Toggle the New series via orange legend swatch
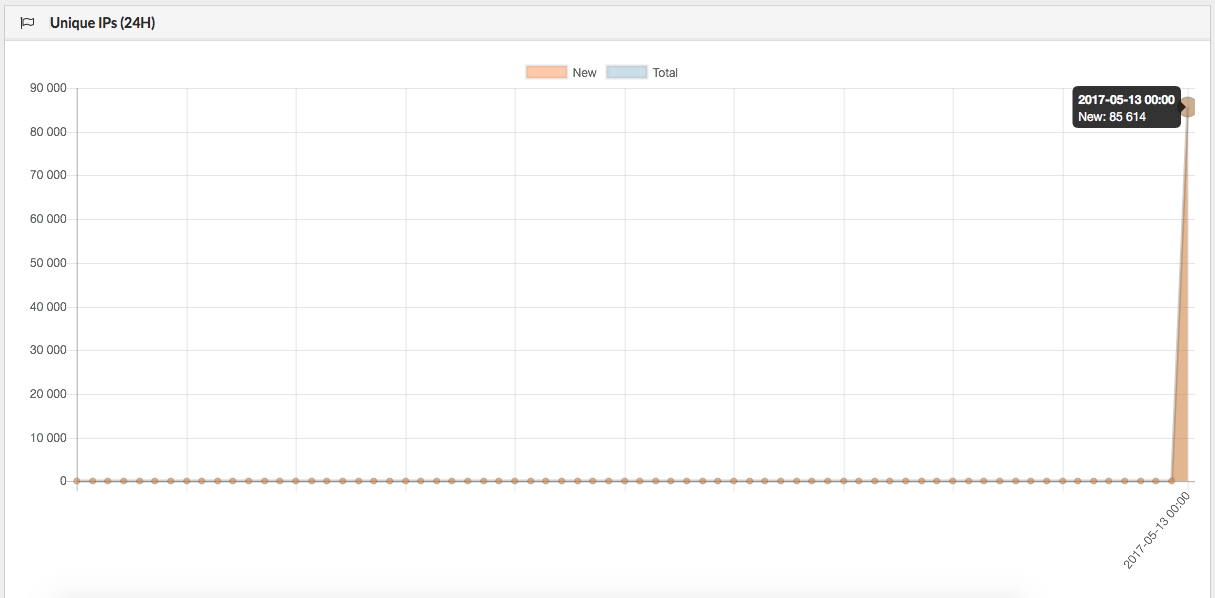Image resolution: width=1215 pixels, height=598 pixels. [x=546, y=72]
